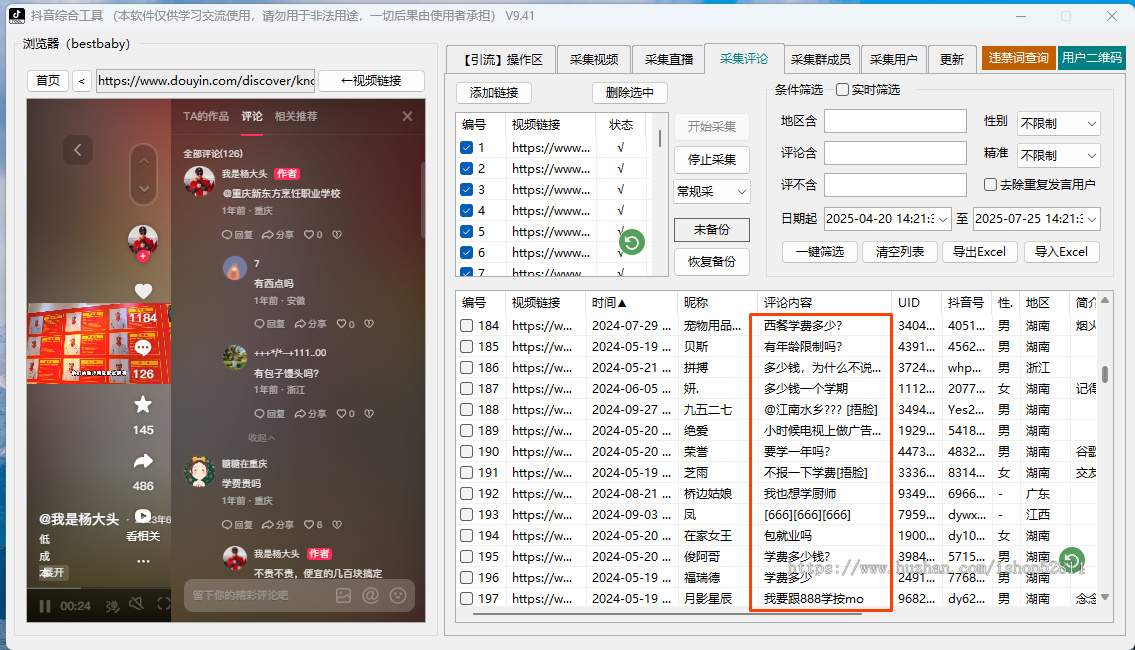Open the TA的作品 tab in video panel
The height and width of the screenshot is (650, 1135).
click(206, 116)
